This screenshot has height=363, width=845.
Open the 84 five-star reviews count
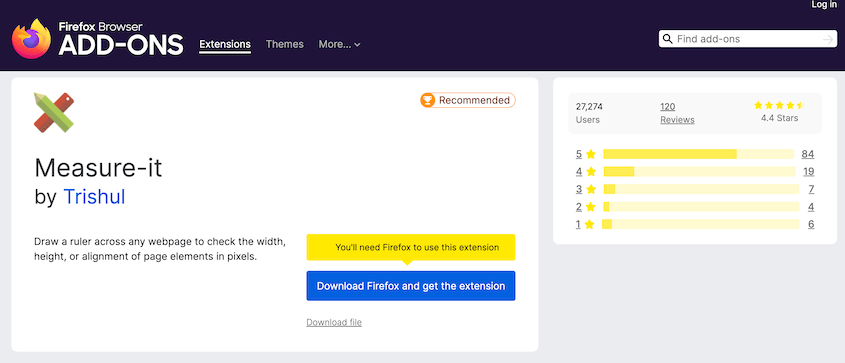coord(807,154)
